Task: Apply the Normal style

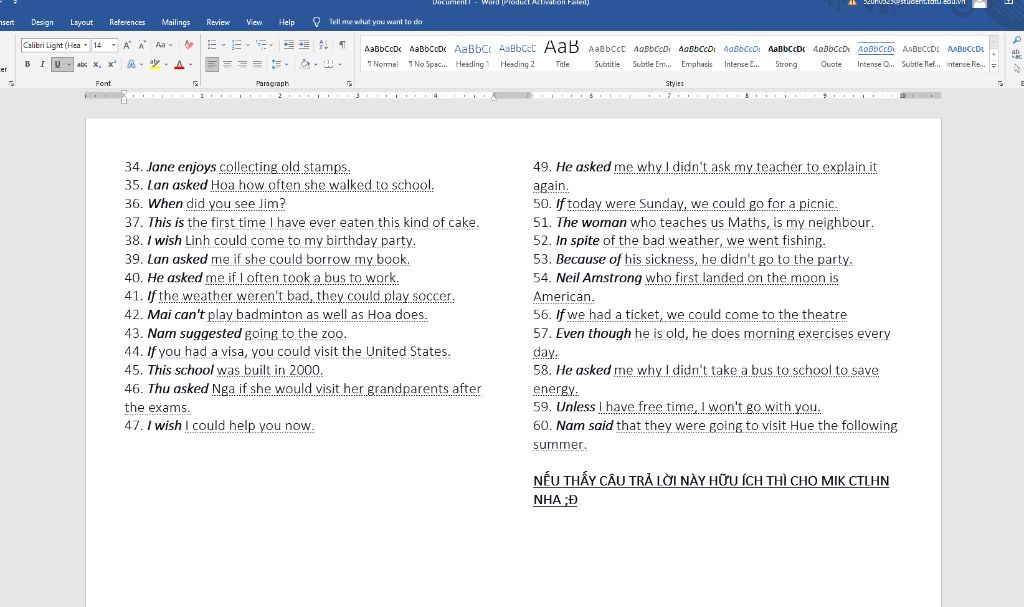Action: click(383, 55)
